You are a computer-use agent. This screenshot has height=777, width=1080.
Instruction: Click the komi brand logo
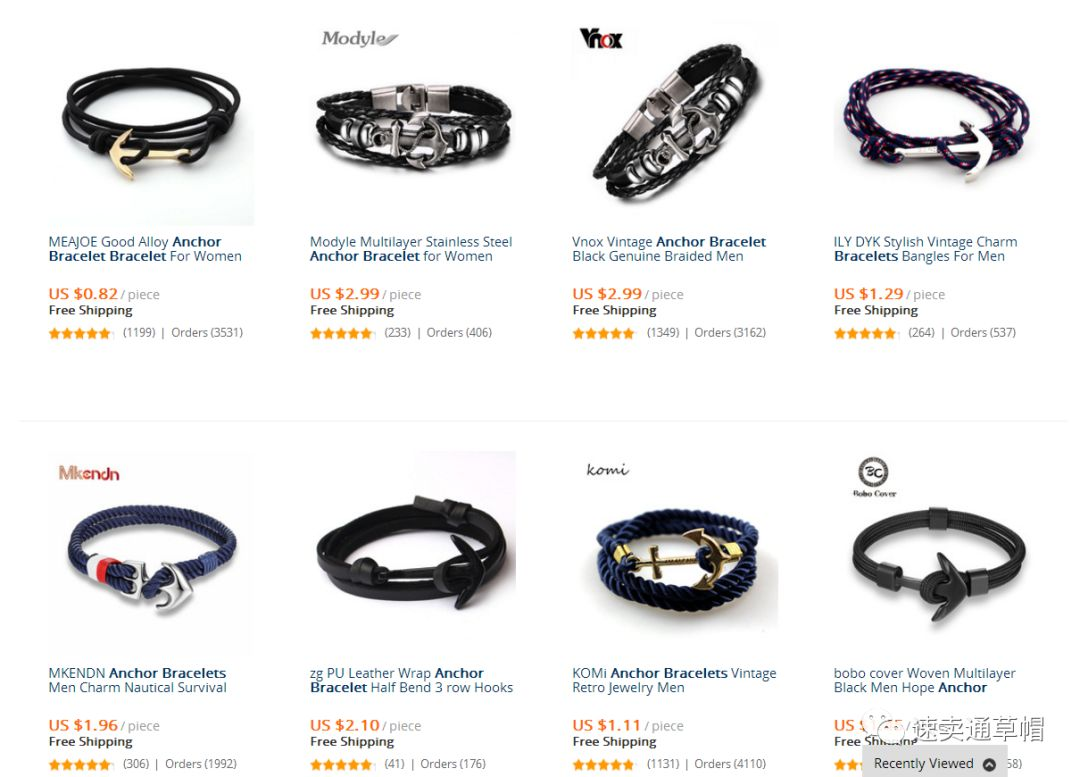[x=607, y=470]
